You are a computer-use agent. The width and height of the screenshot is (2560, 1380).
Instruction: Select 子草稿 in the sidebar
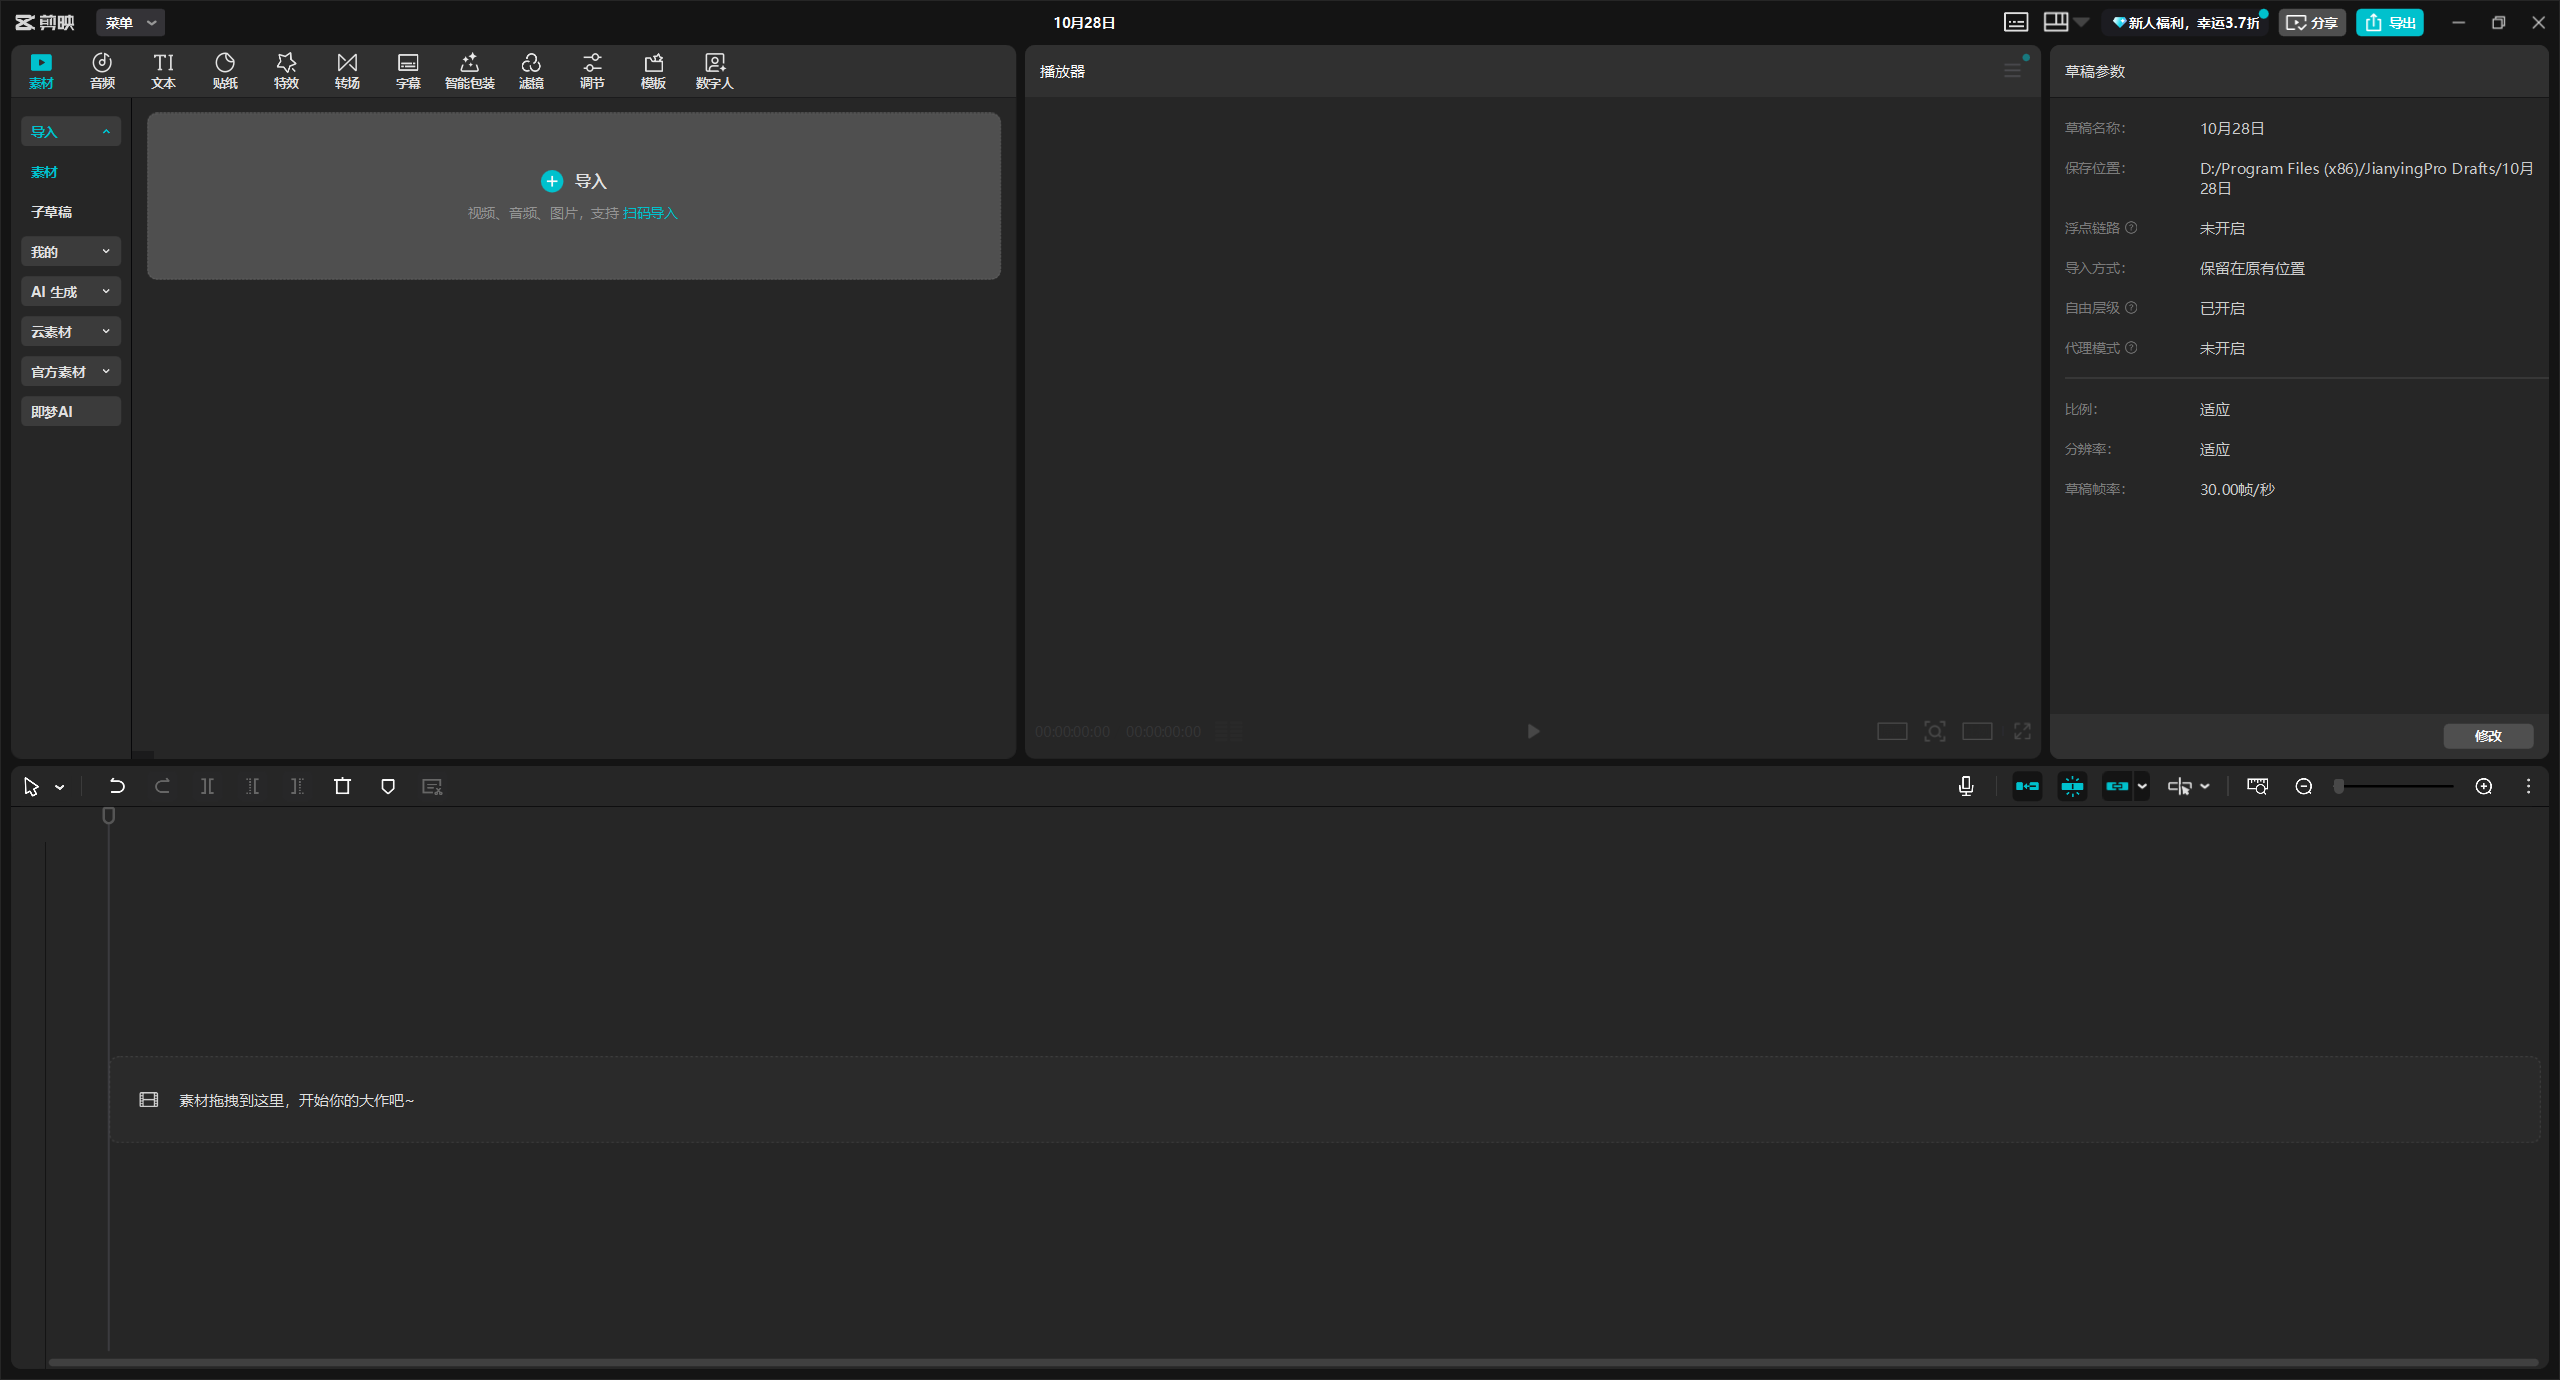click(x=51, y=212)
